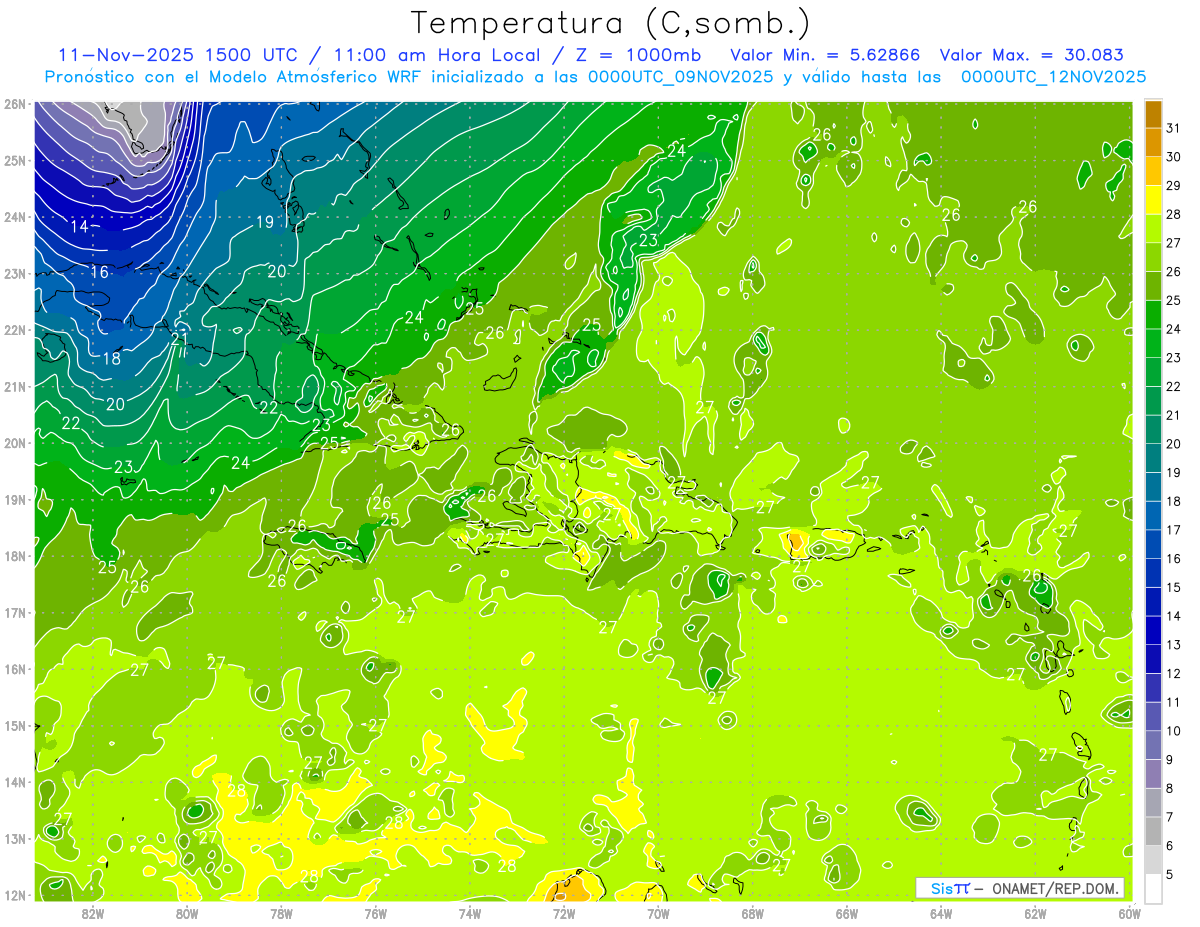
Task: Click the 14N latitude axis label
Action: pyautogui.click(x=15, y=782)
